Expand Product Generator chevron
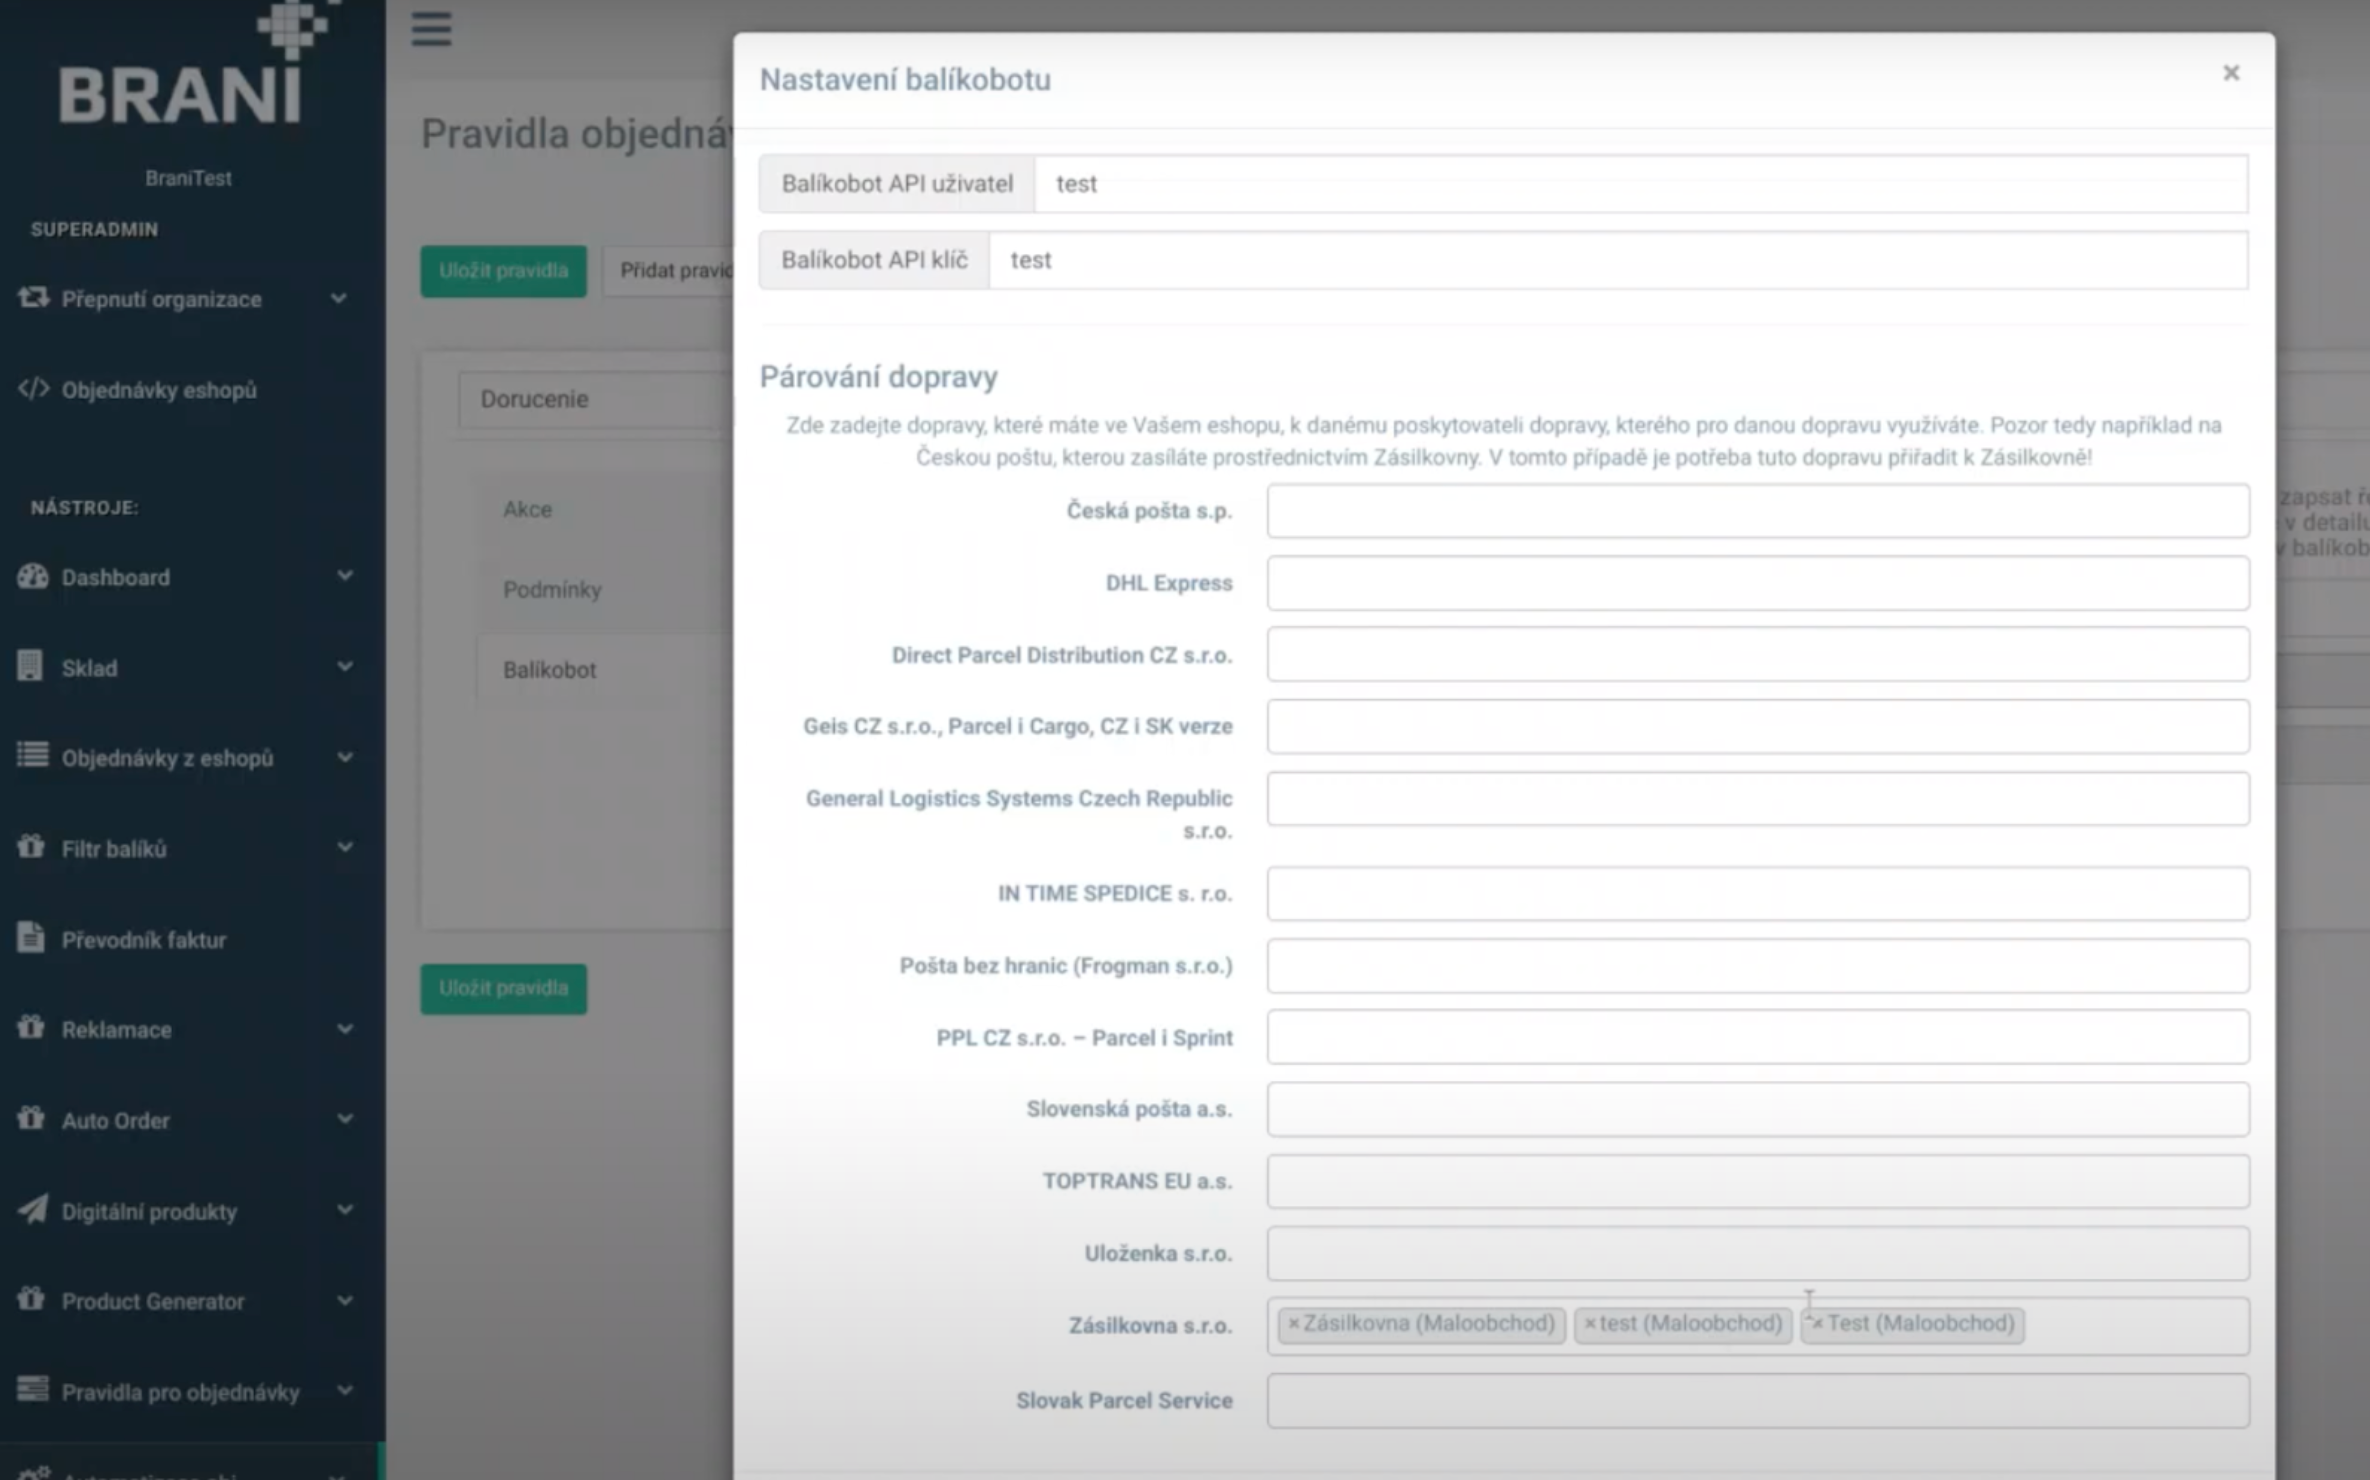This screenshot has height=1480, width=2370. (345, 1301)
